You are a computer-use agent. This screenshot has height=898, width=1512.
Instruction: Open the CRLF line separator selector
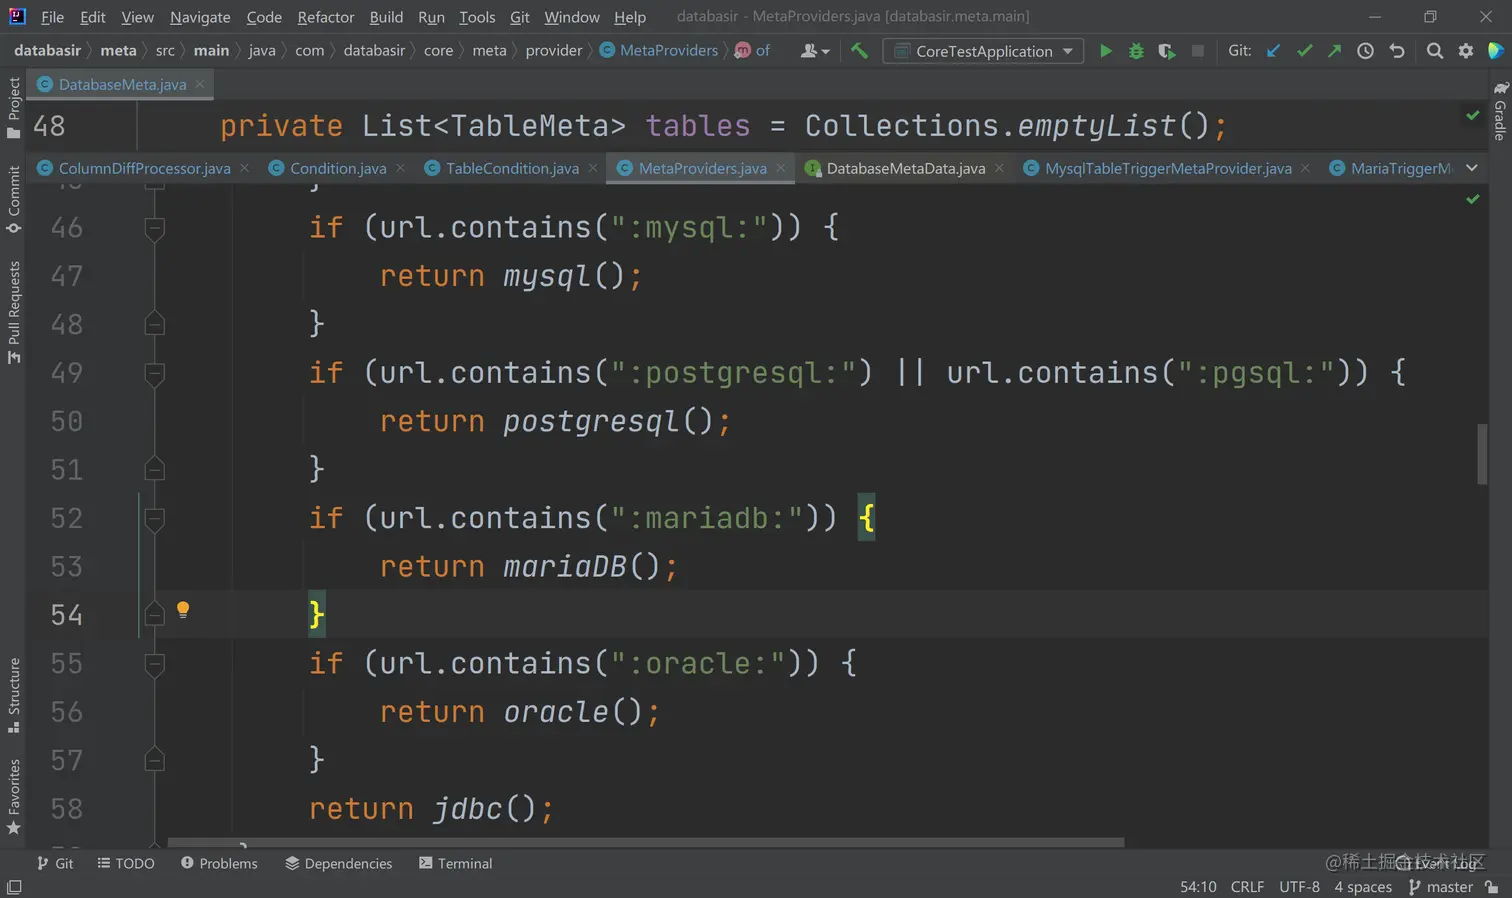tap(1247, 887)
